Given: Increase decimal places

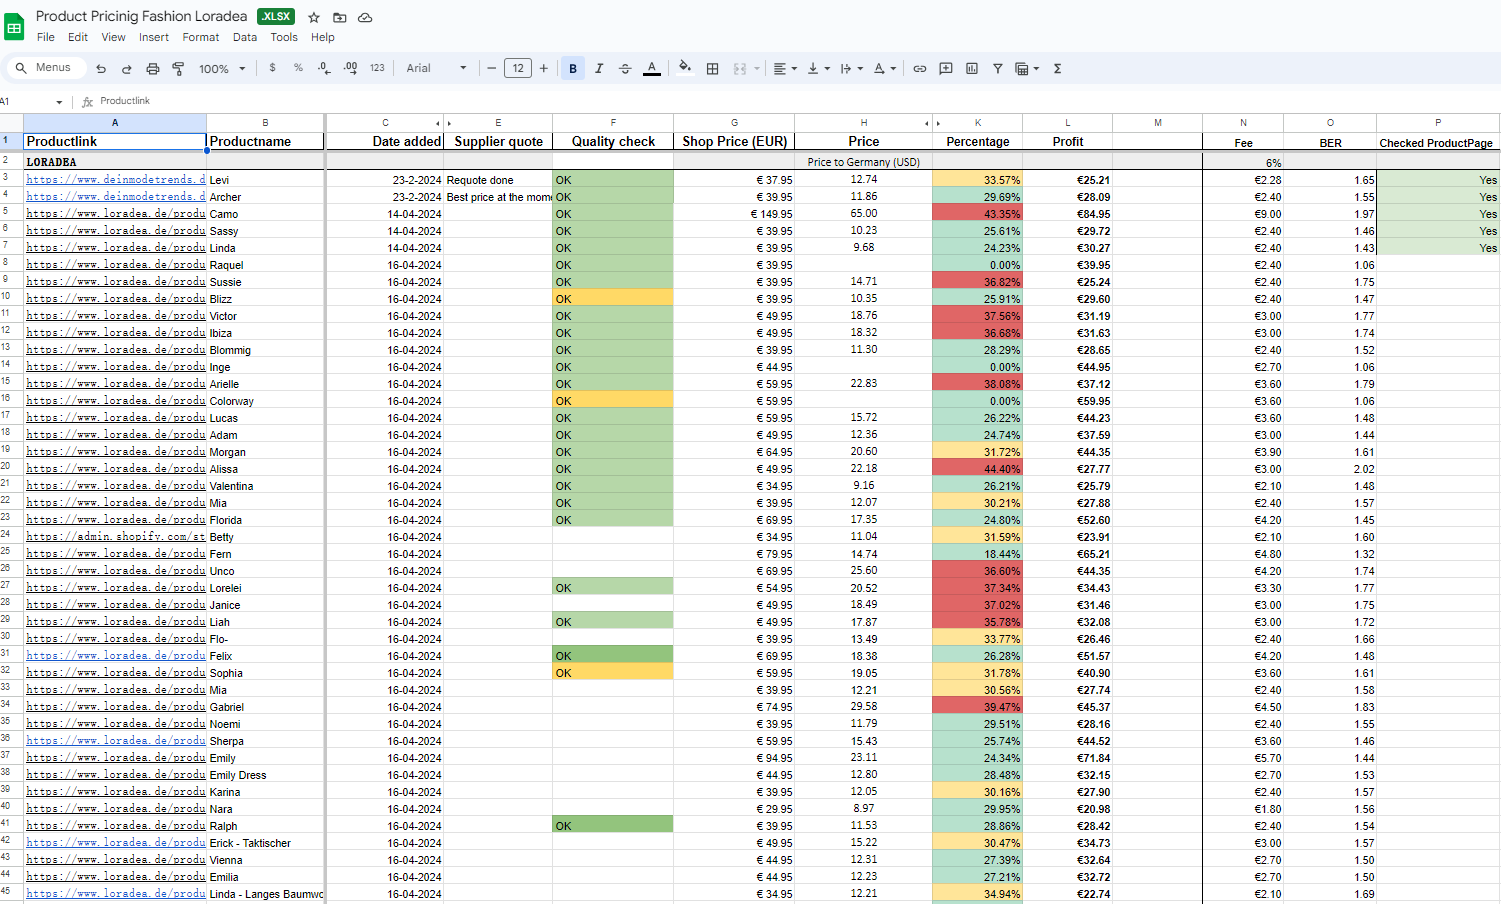Looking at the screenshot, I should pyautogui.click(x=350, y=68).
